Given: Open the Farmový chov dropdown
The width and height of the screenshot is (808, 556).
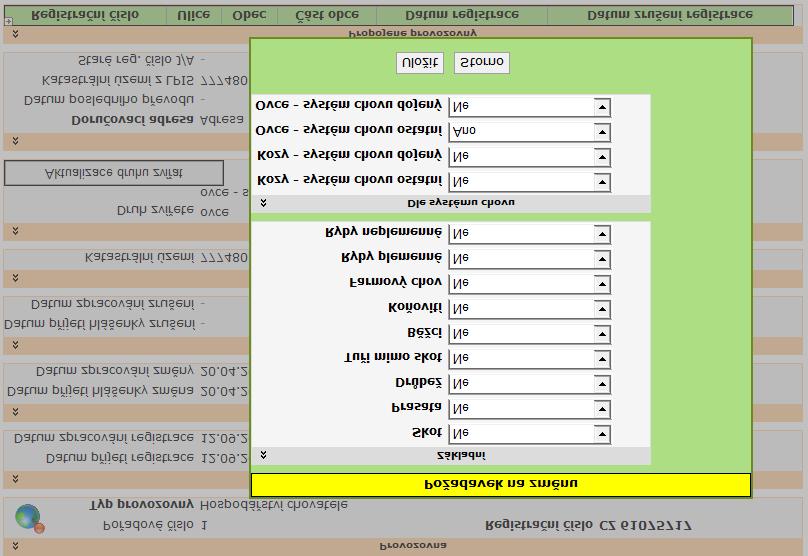Looking at the screenshot, I should coord(530,283).
